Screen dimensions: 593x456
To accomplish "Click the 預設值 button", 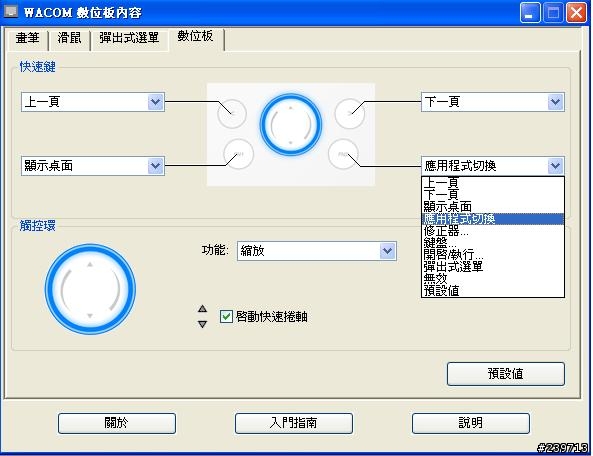I will coord(506,374).
